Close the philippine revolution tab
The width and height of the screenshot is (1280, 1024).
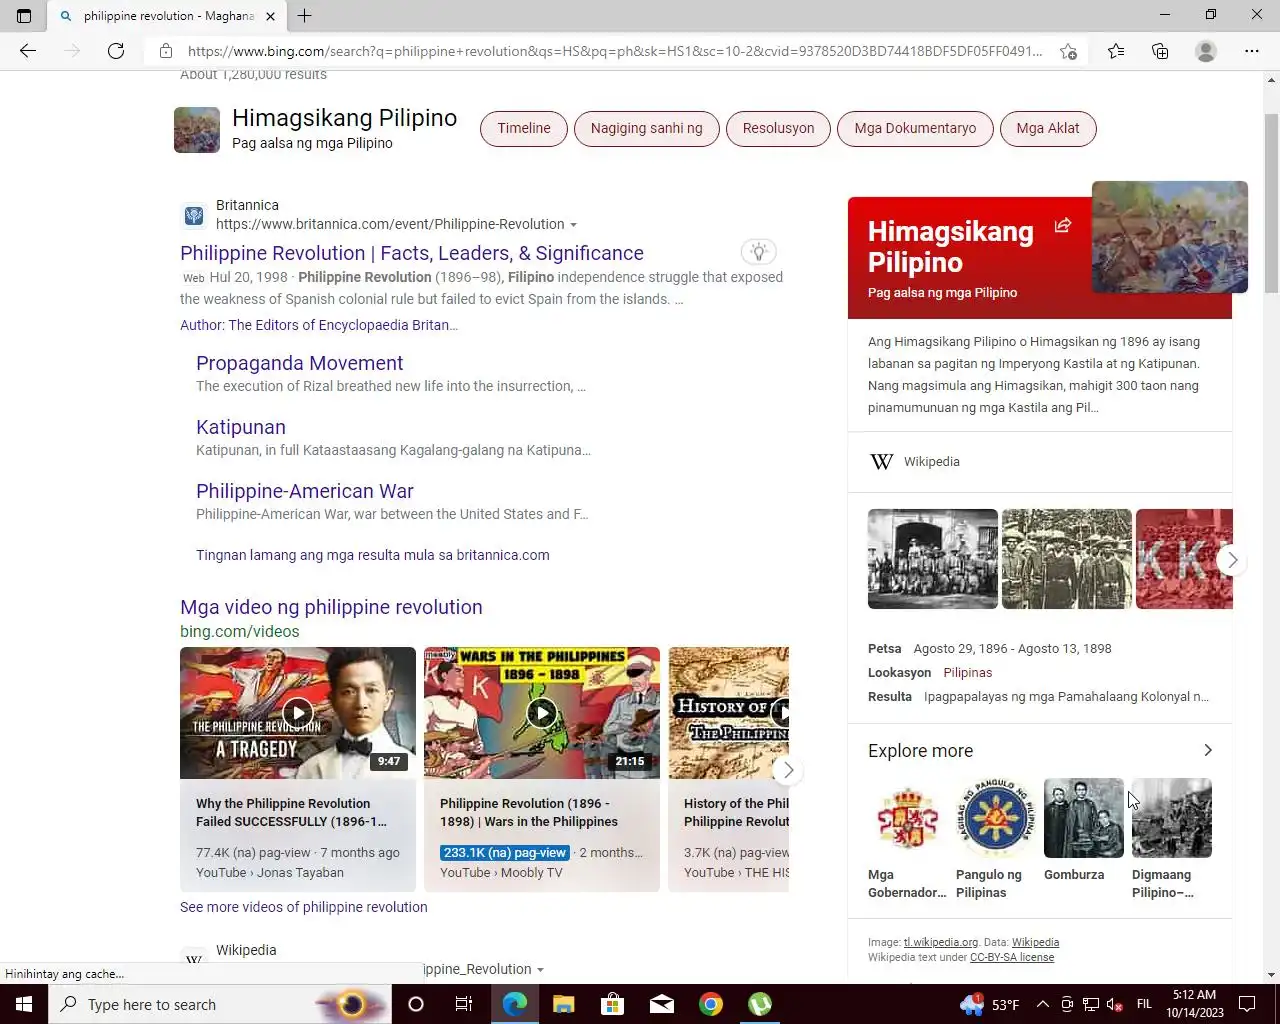[270, 16]
